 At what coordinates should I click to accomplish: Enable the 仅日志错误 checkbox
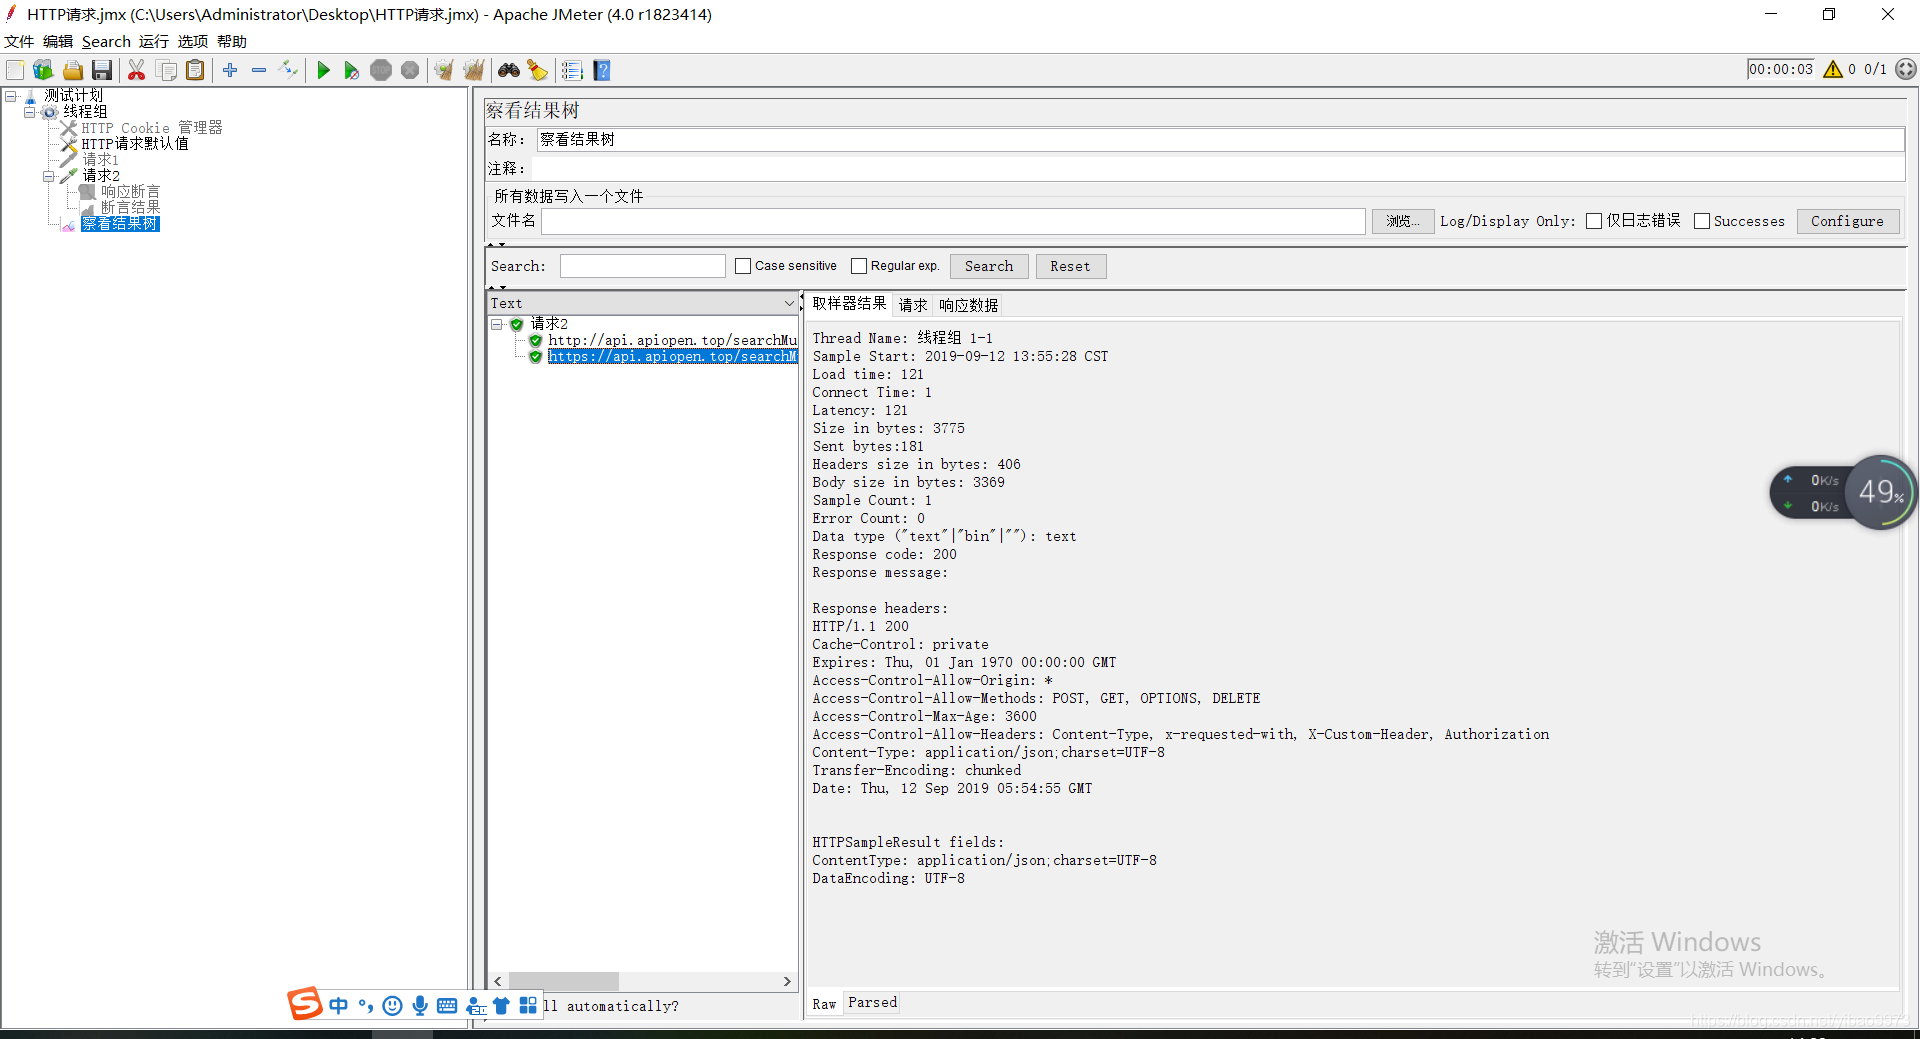point(1594,221)
